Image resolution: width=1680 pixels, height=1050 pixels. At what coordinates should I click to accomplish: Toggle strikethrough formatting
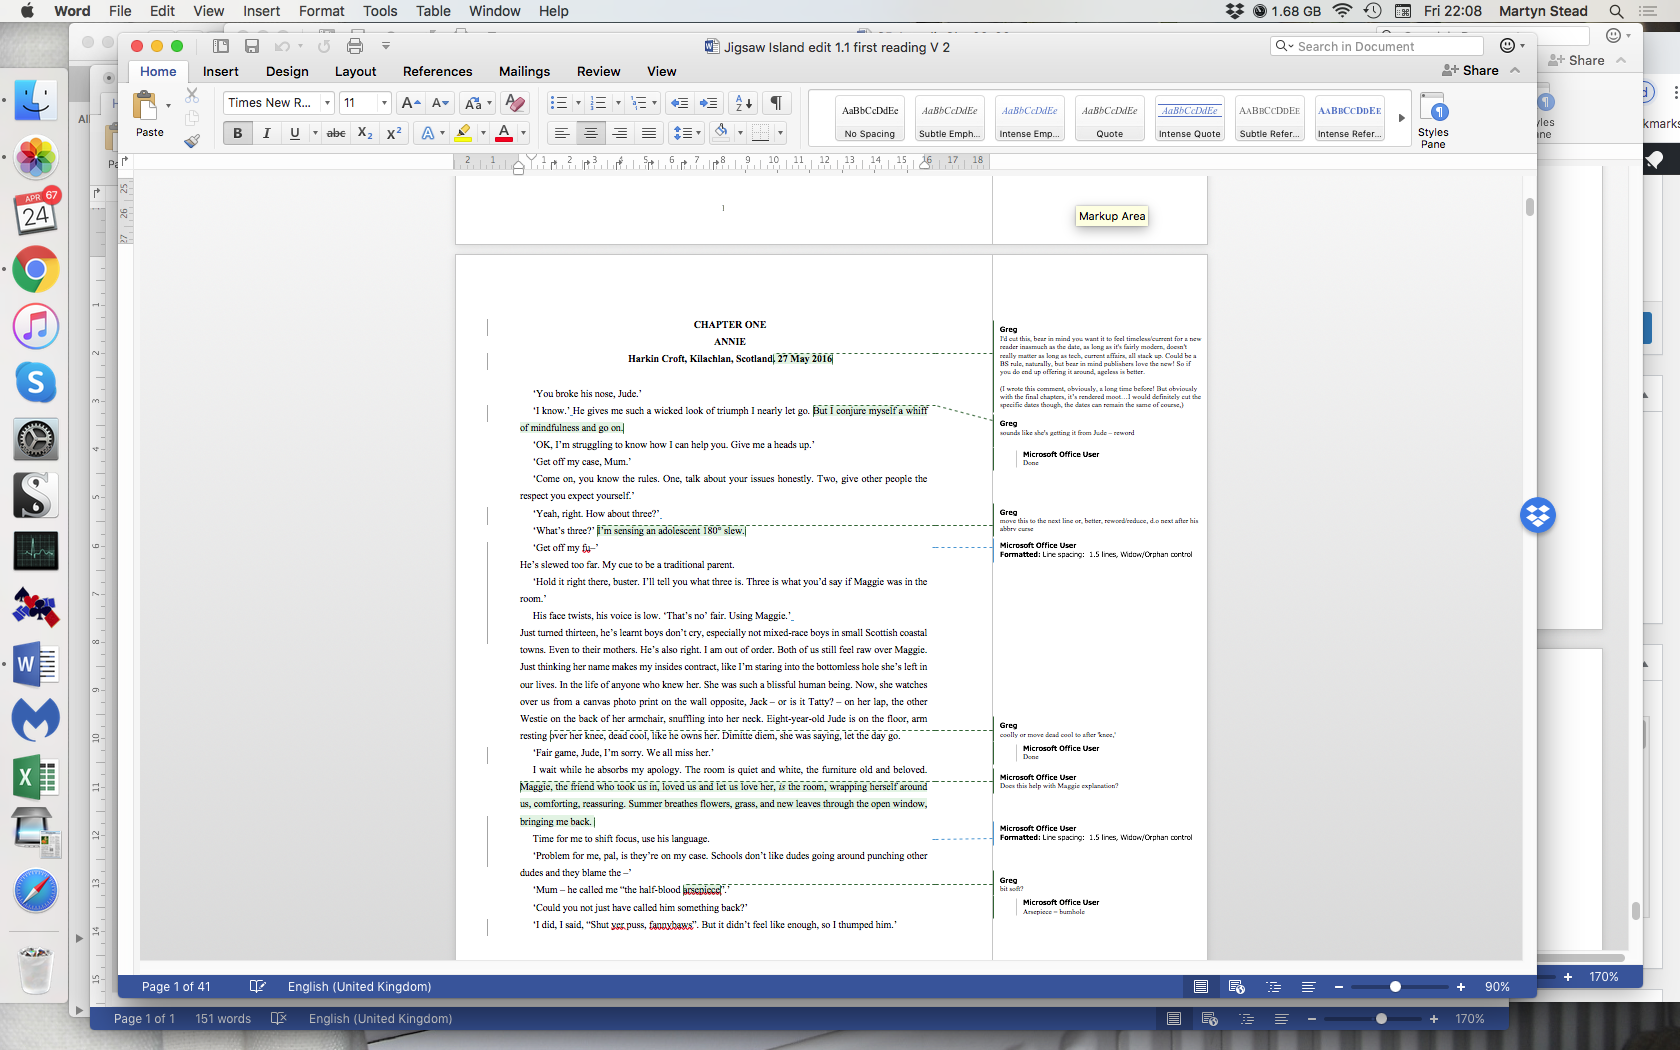336,133
